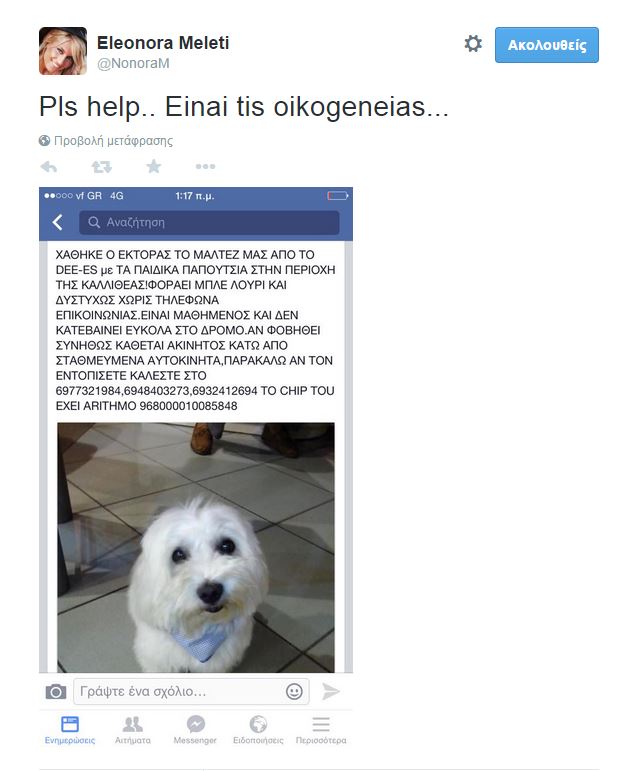Click the Eleonora Meleti display name
This screenshot has width=637, height=771.
(x=163, y=43)
